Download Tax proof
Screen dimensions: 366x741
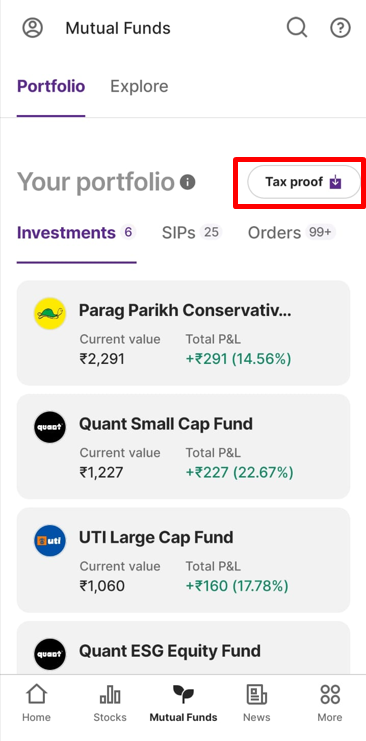(304, 182)
